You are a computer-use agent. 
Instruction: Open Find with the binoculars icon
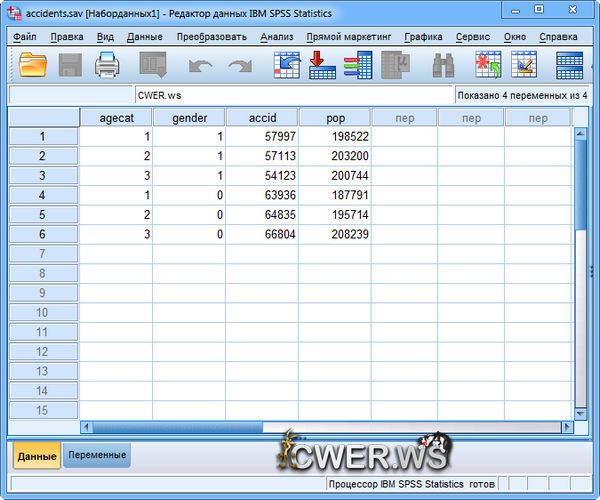click(443, 65)
